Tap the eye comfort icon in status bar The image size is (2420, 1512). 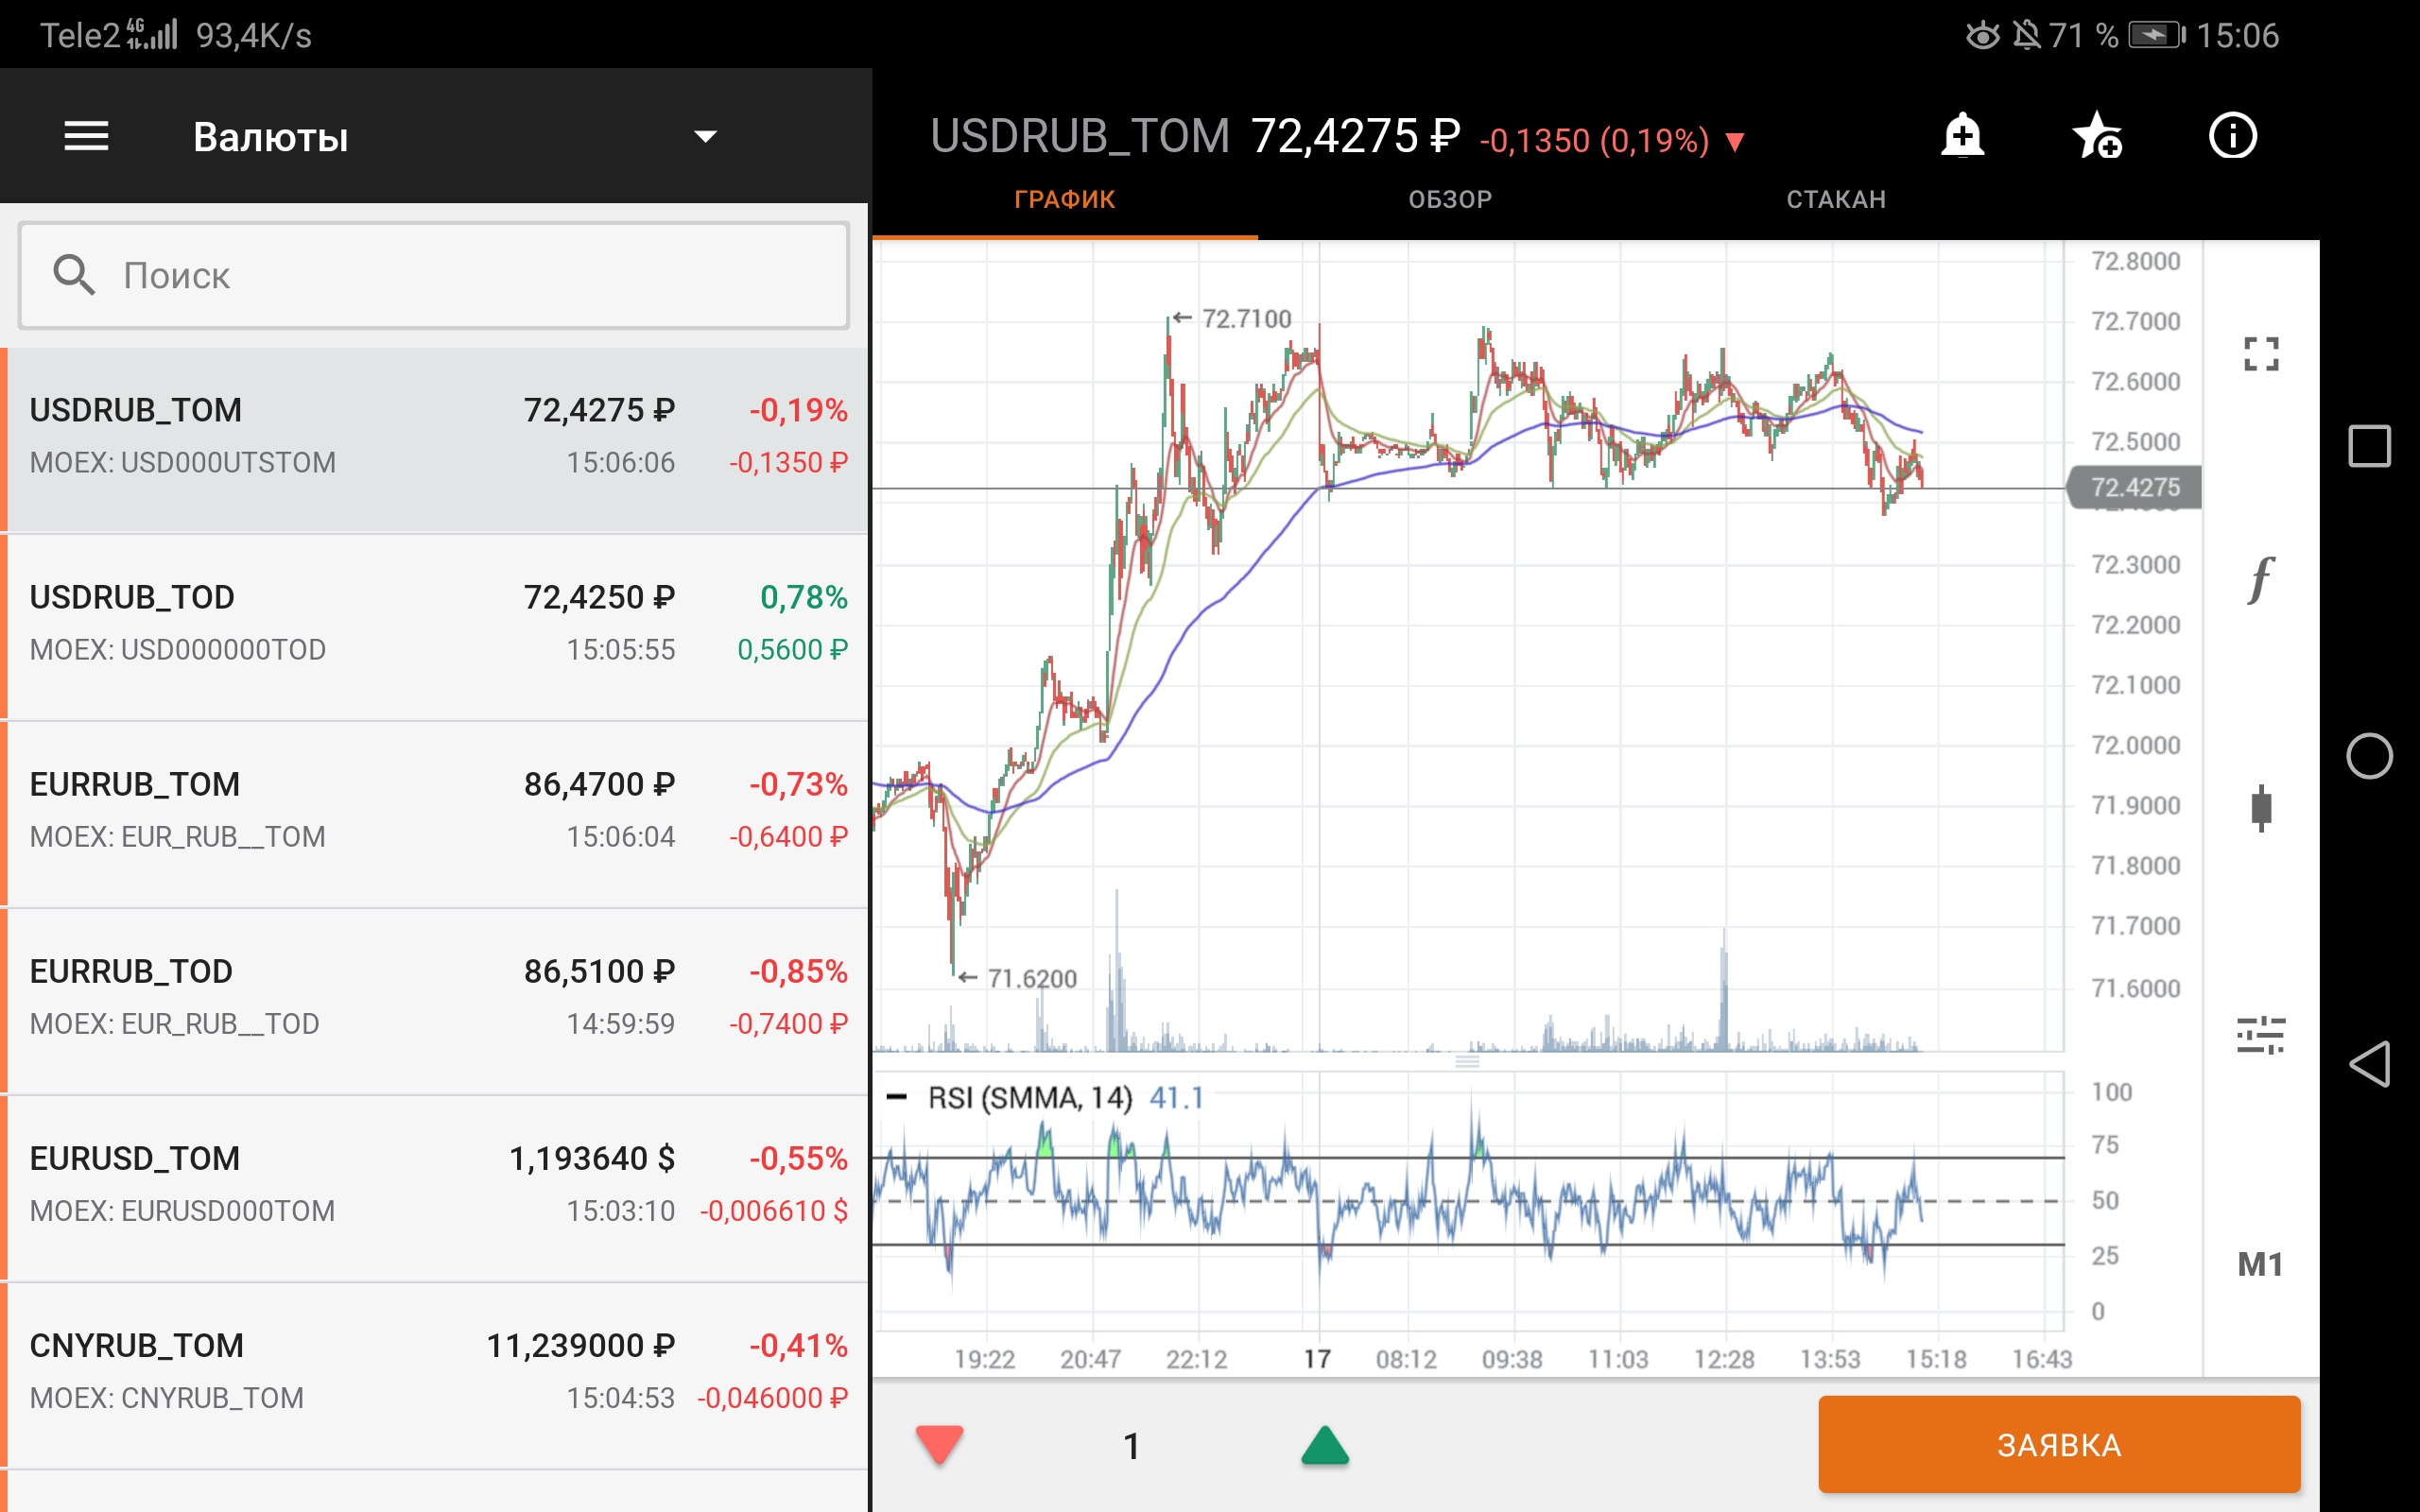(1983, 35)
